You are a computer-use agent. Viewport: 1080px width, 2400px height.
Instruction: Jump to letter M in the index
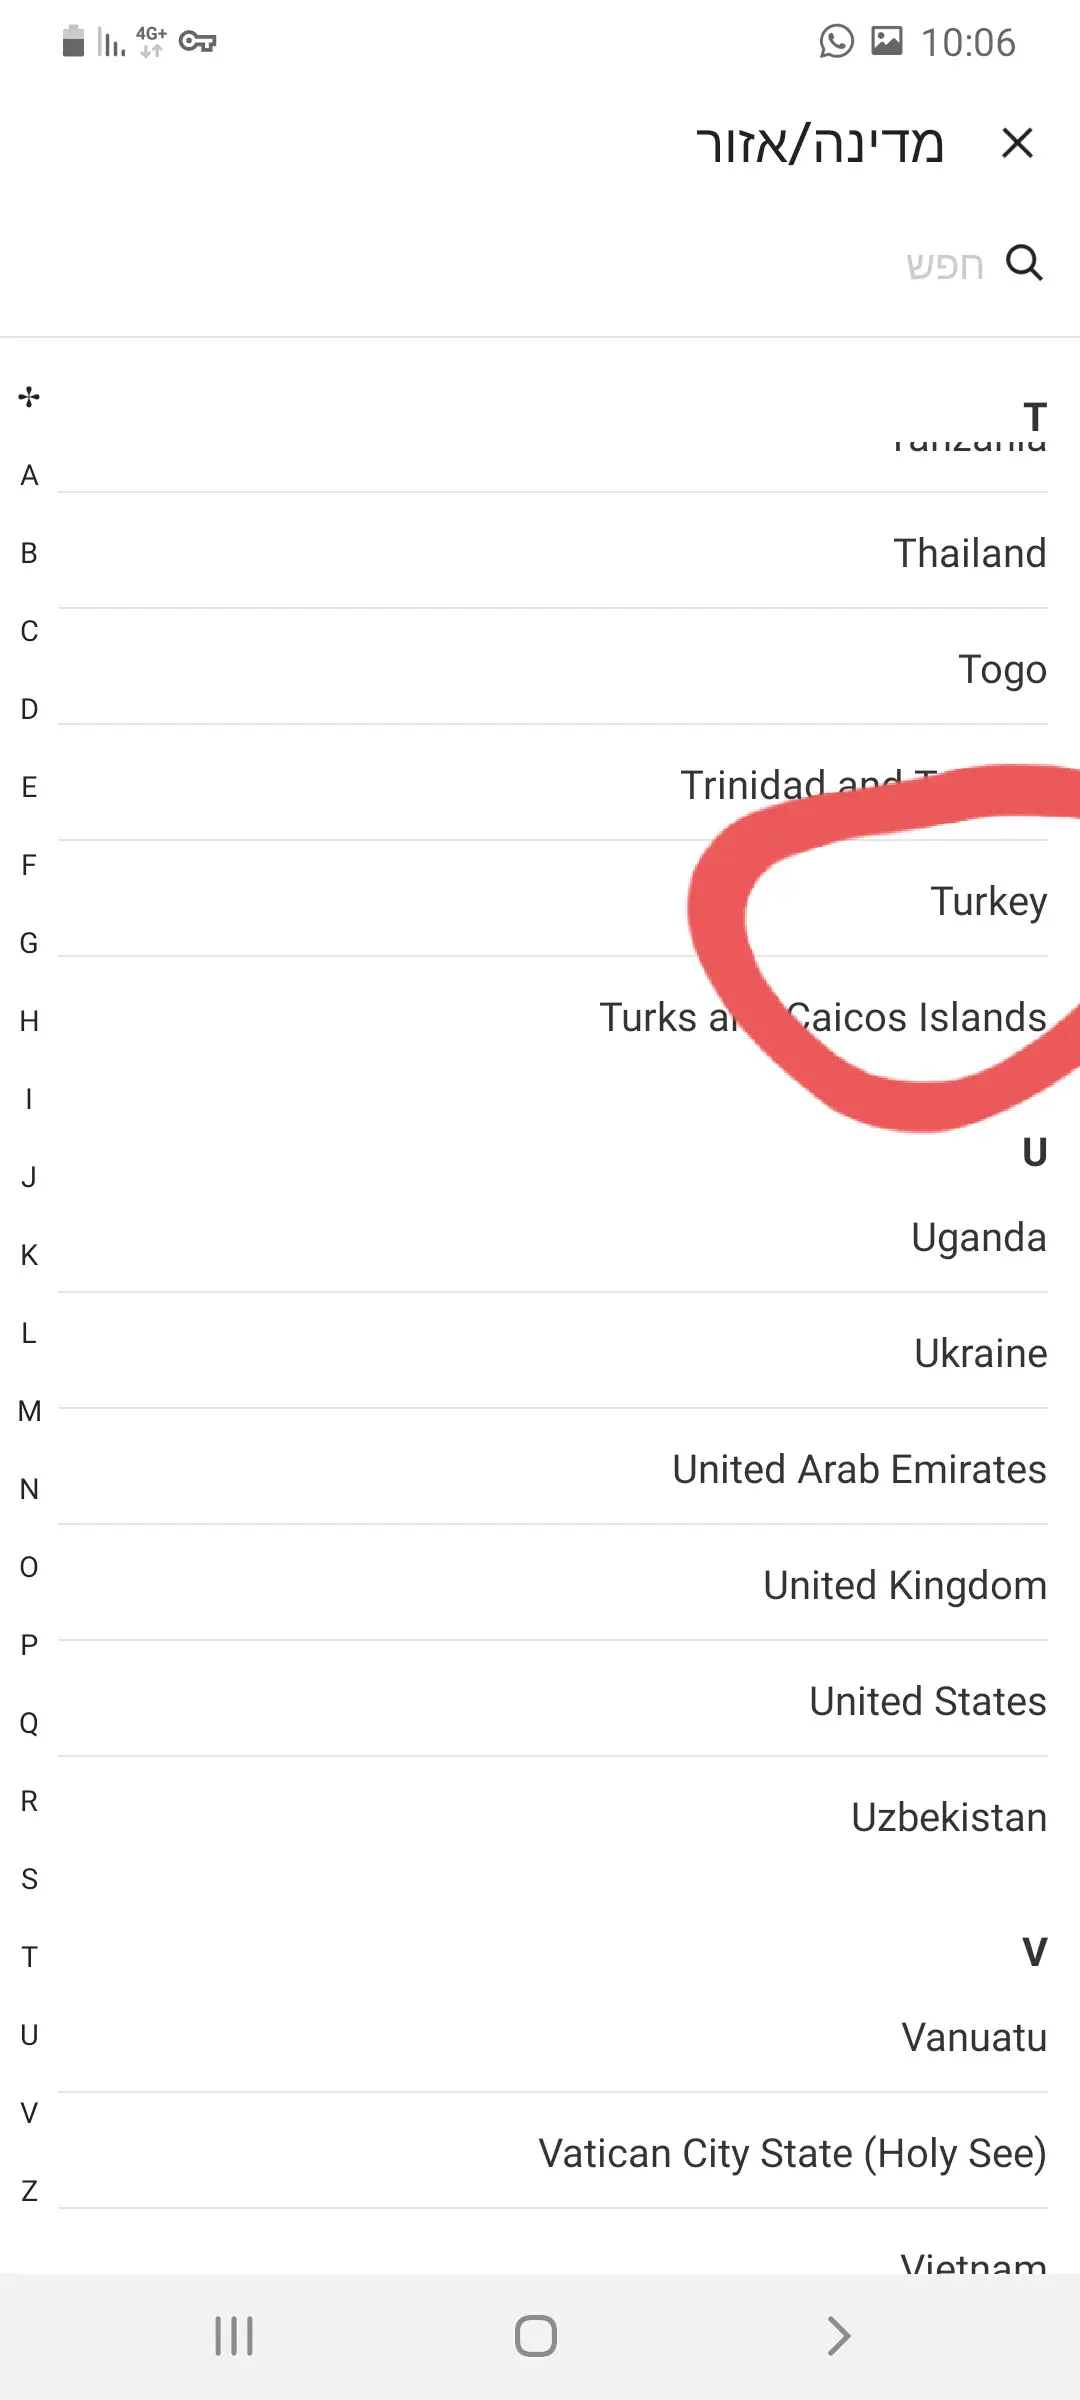click(x=29, y=1411)
